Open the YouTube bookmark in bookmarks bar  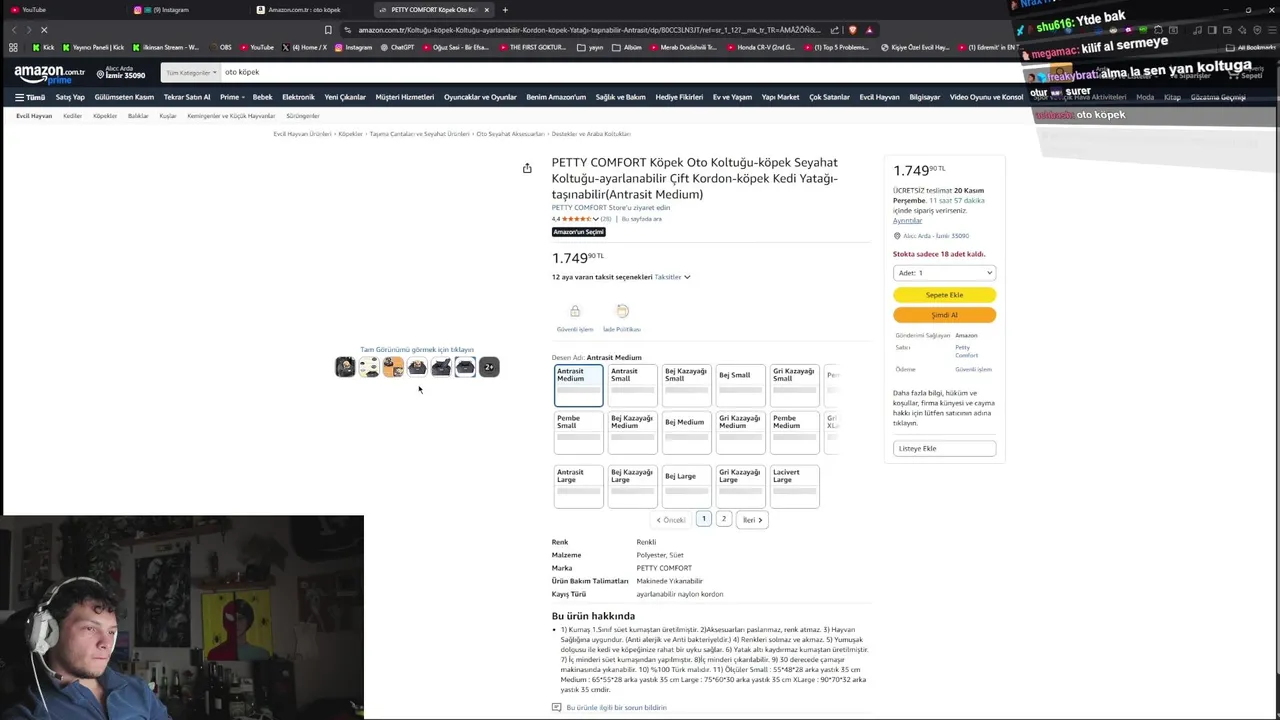pos(256,47)
